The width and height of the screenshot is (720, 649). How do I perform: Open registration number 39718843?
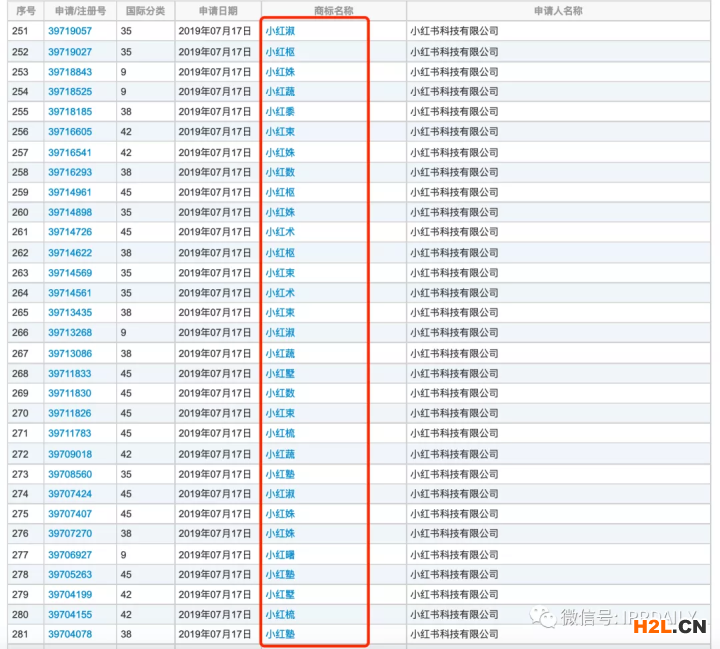(x=70, y=72)
